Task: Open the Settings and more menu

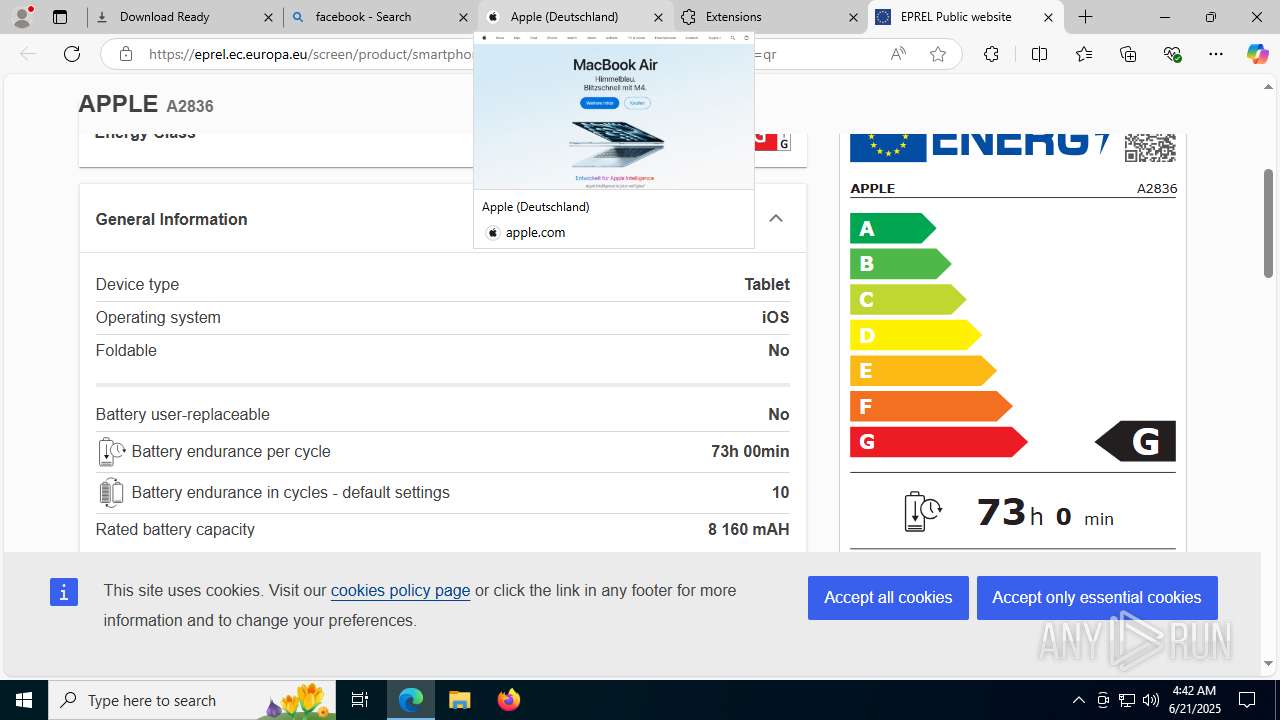Action: tap(1216, 54)
